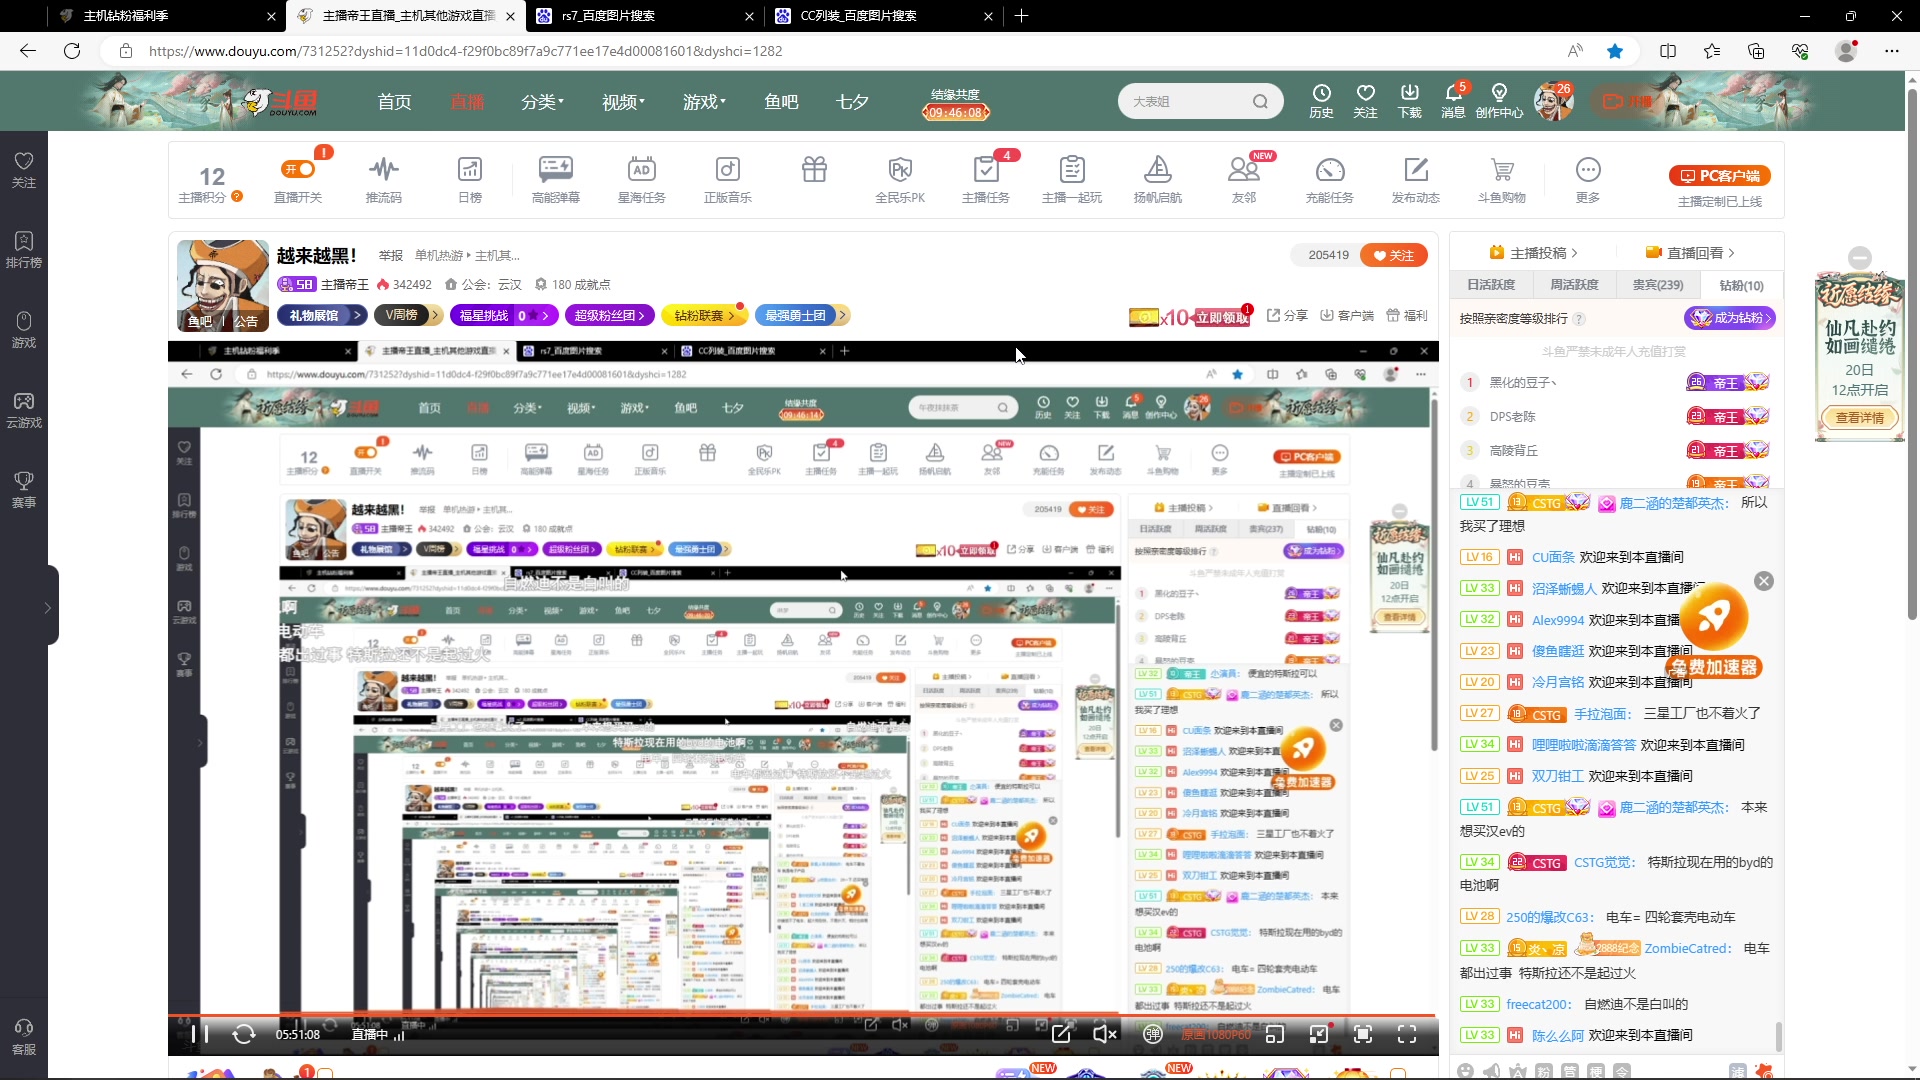
Task: Open the 推流码 stream key icon
Action: [383, 169]
